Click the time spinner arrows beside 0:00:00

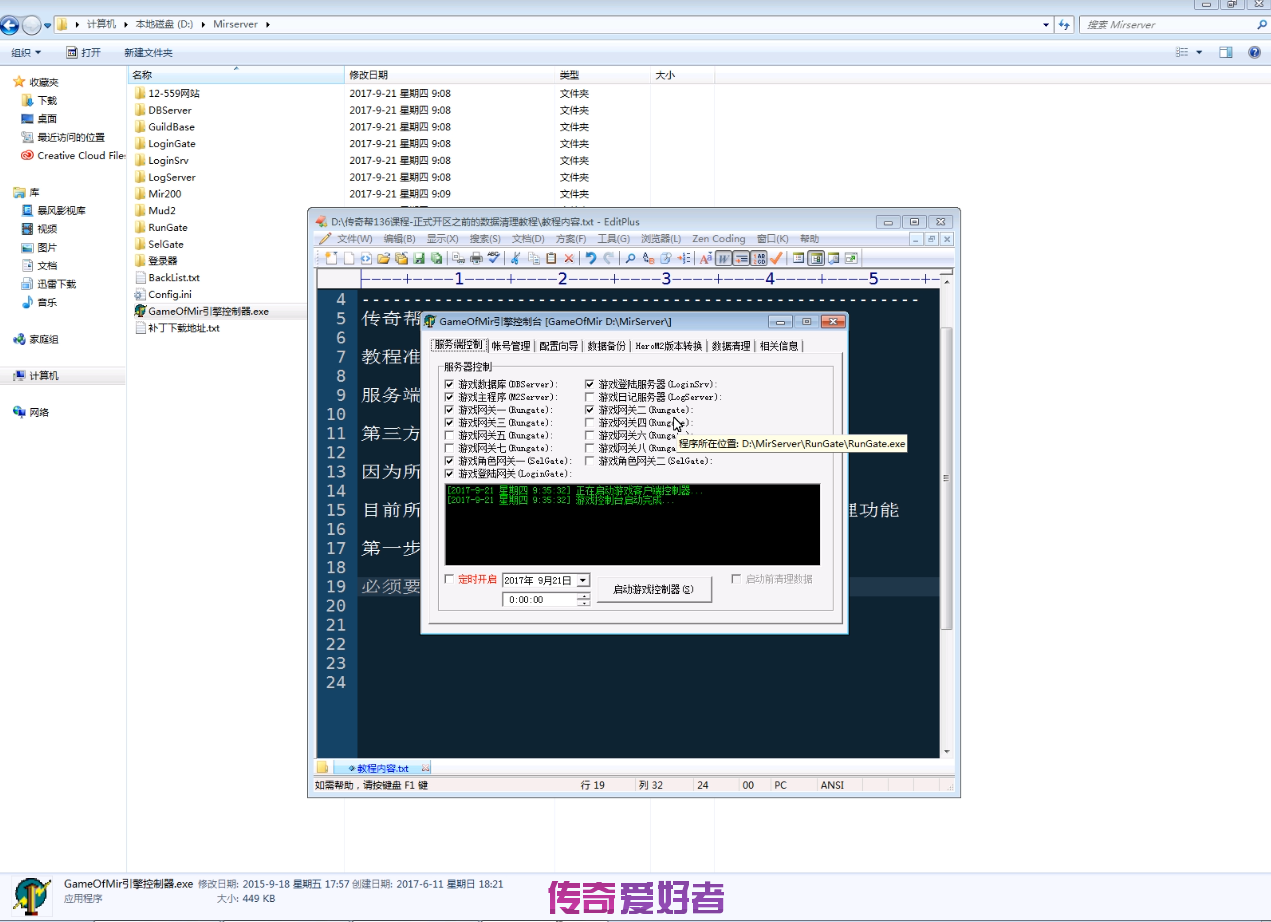pyautogui.click(x=584, y=600)
